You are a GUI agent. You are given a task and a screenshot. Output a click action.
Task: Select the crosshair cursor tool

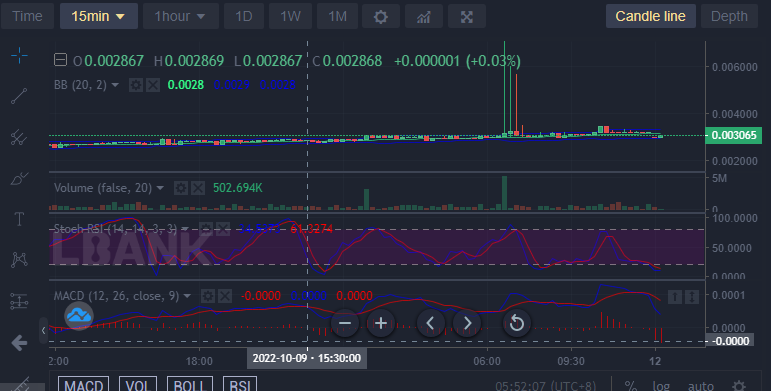click(x=19, y=56)
